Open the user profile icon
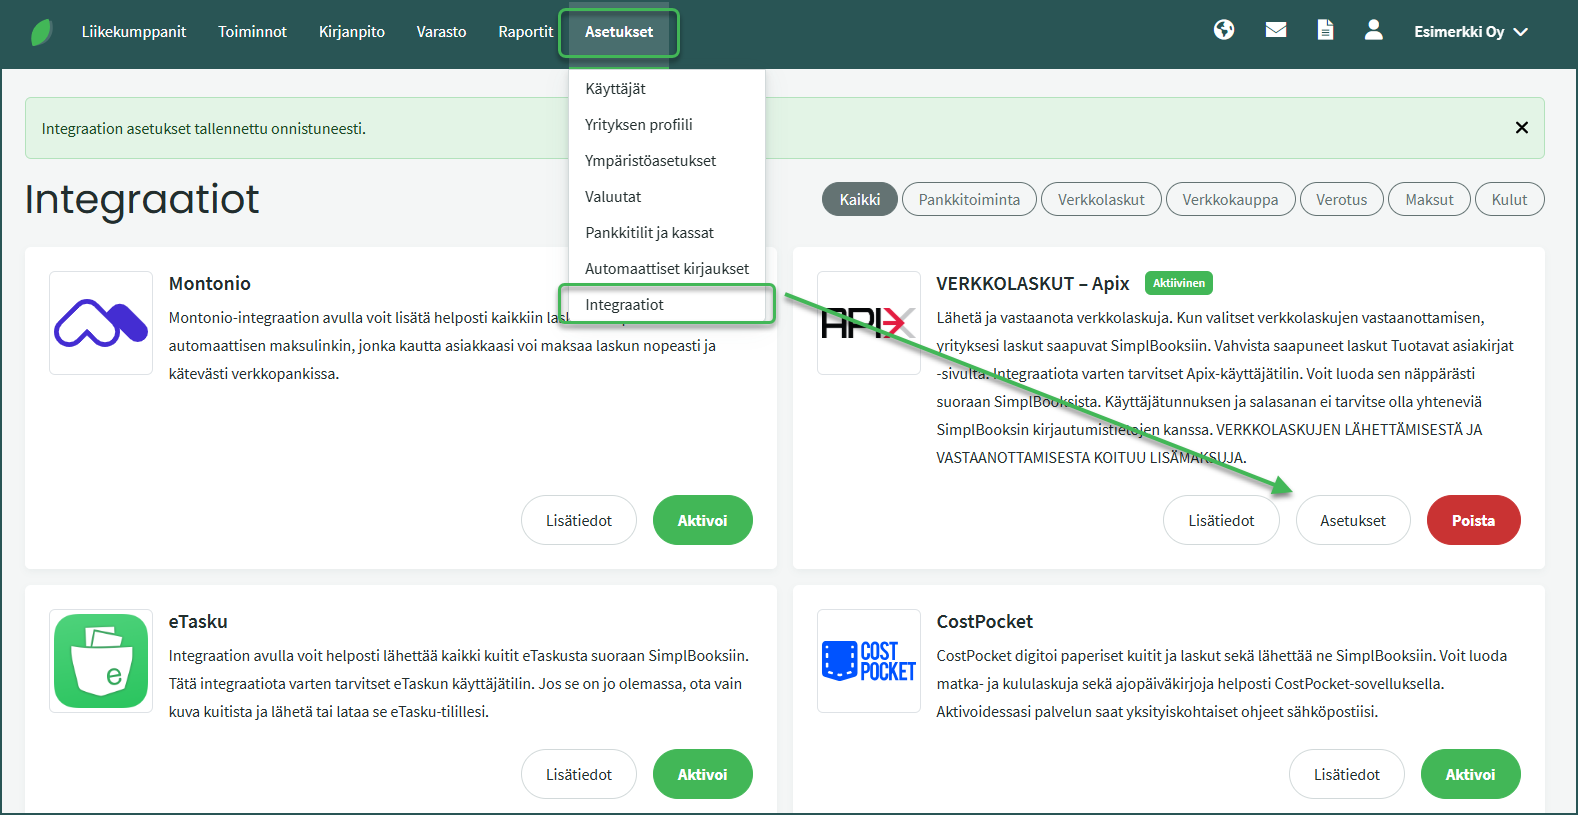 [x=1374, y=30]
